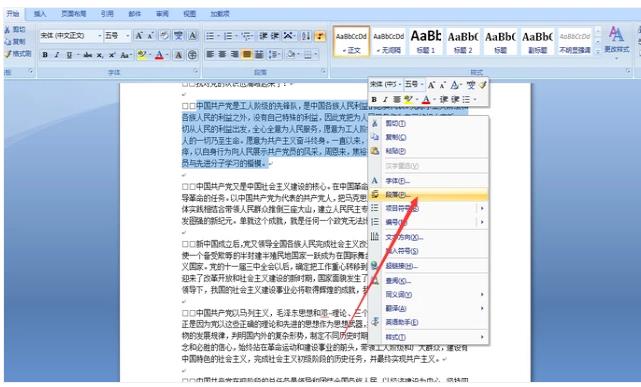Screen dimensions: 641x387
Task: Apply the Heading 2 style thumbnail
Action: (x=463, y=41)
